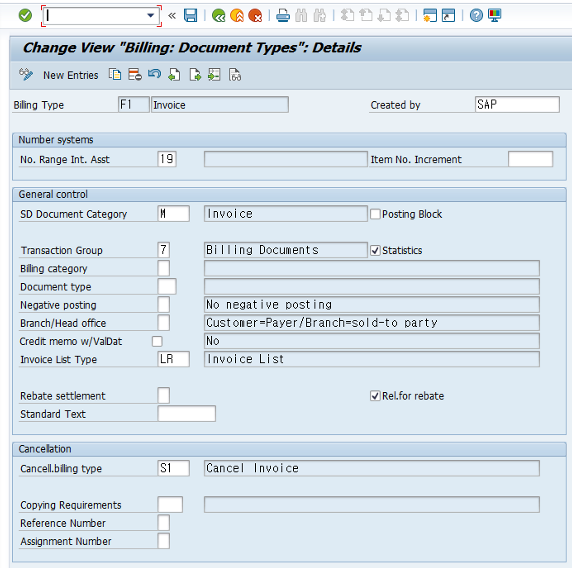Click the Undo Change icon
Viewport: 572px width, 568px height.
click(x=154, y=74)
